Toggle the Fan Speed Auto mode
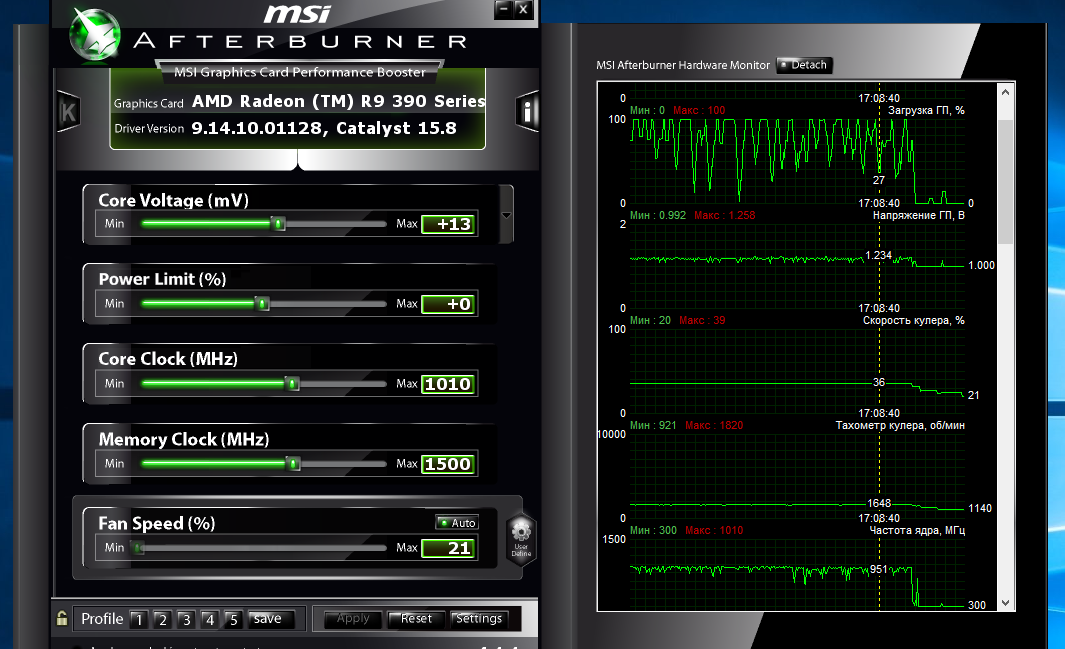1065x649 pixels. click(x=457, y=522)
